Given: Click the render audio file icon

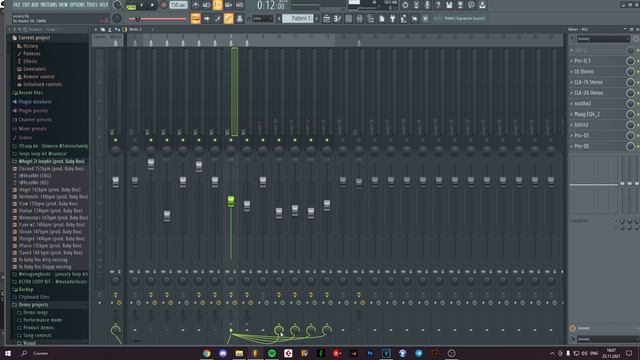Looking at the screenshot, I should 460,5.
